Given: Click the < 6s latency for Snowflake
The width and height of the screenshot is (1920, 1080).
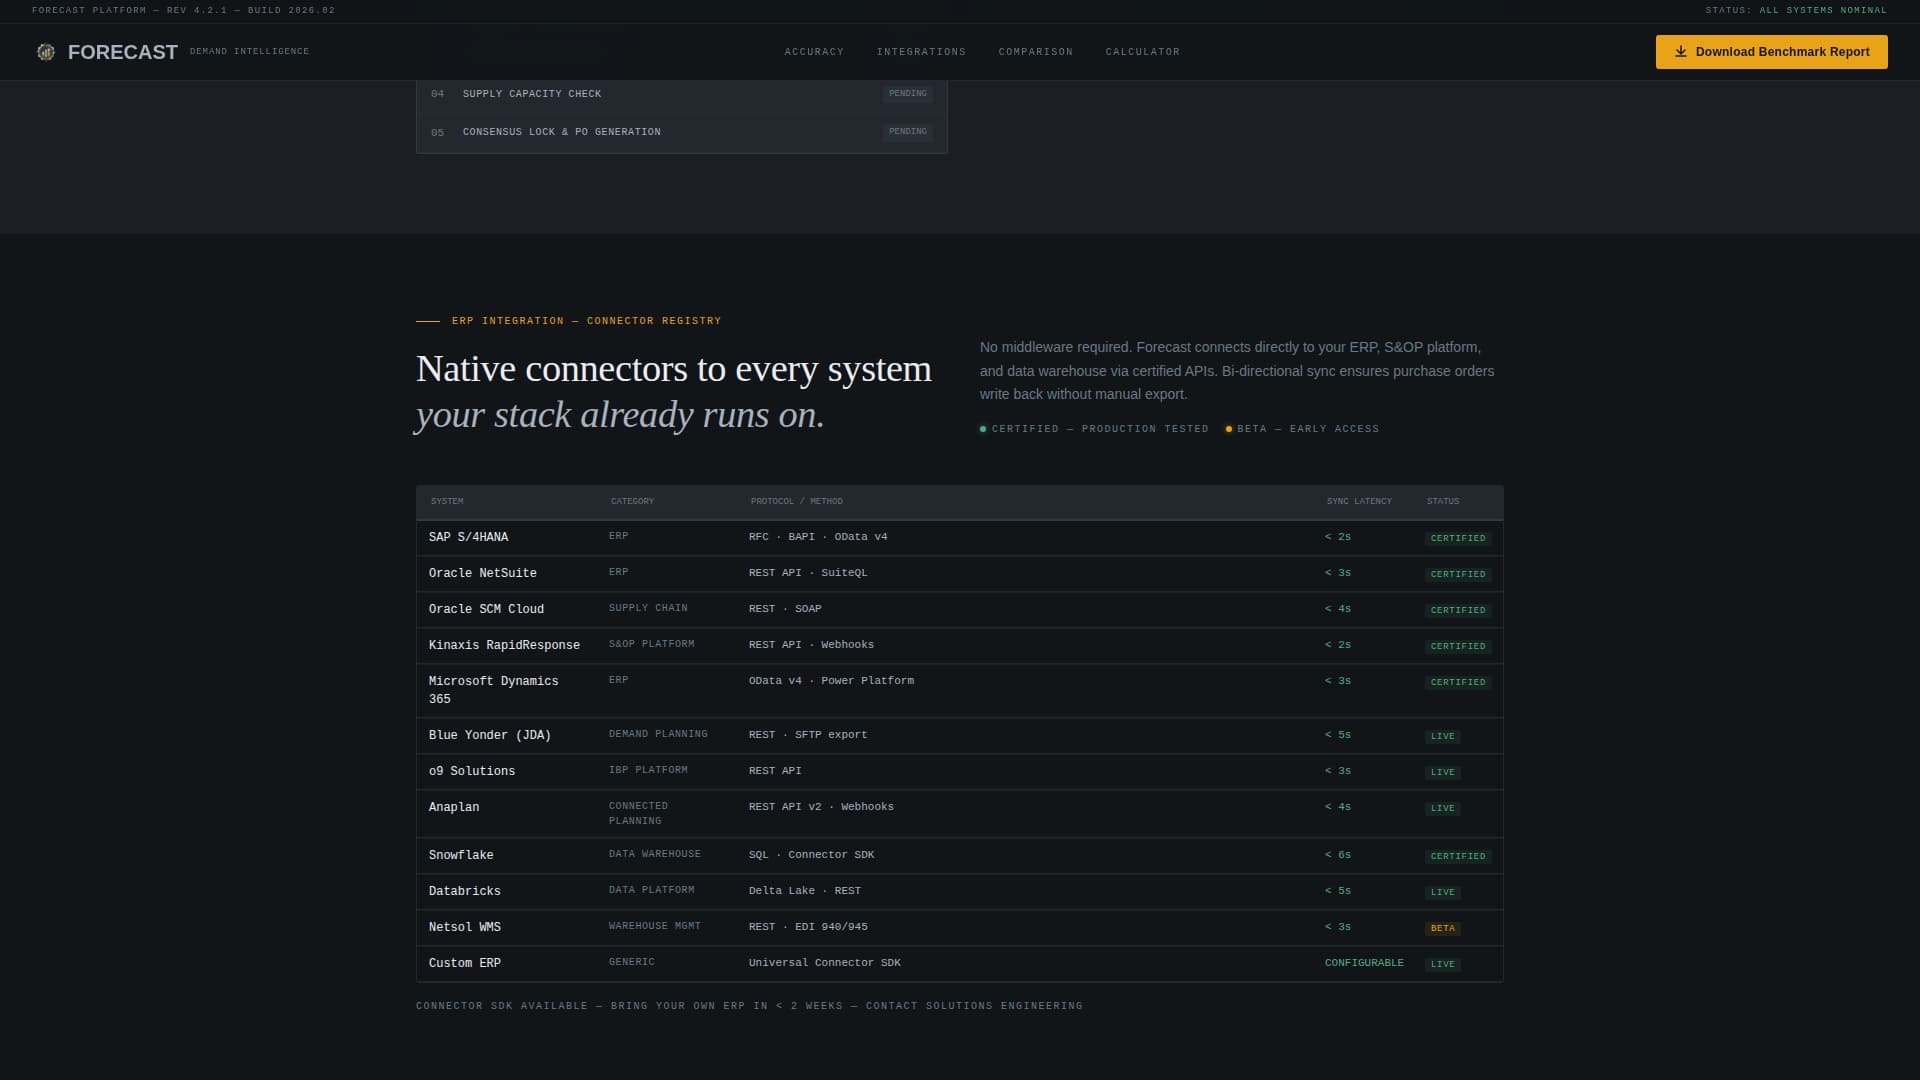Looking at the screenshot, I should pyautogui.click(x=1337, y=855).
